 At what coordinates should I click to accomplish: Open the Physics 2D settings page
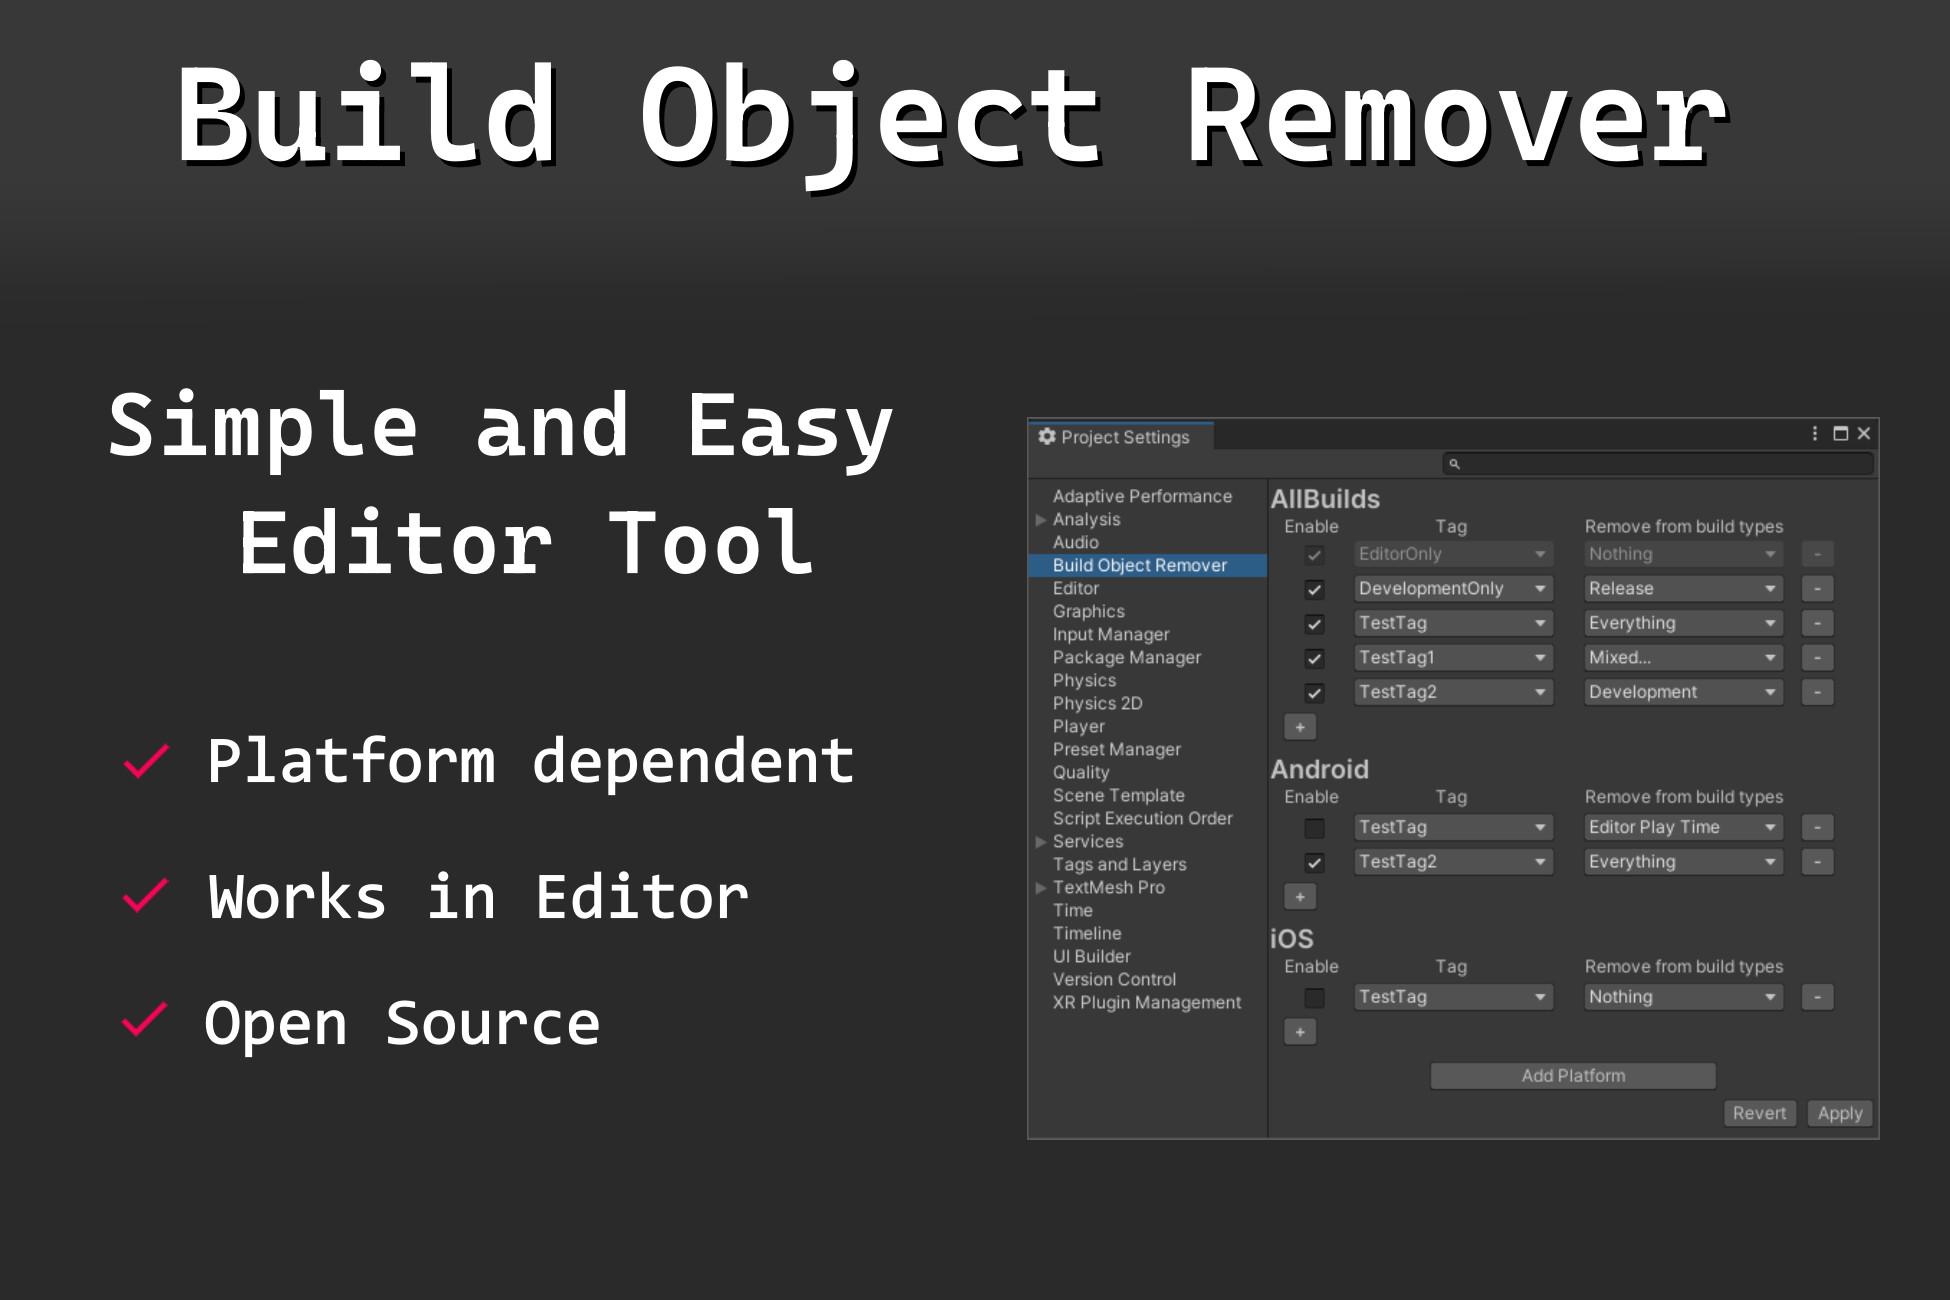click(1097, 704)
